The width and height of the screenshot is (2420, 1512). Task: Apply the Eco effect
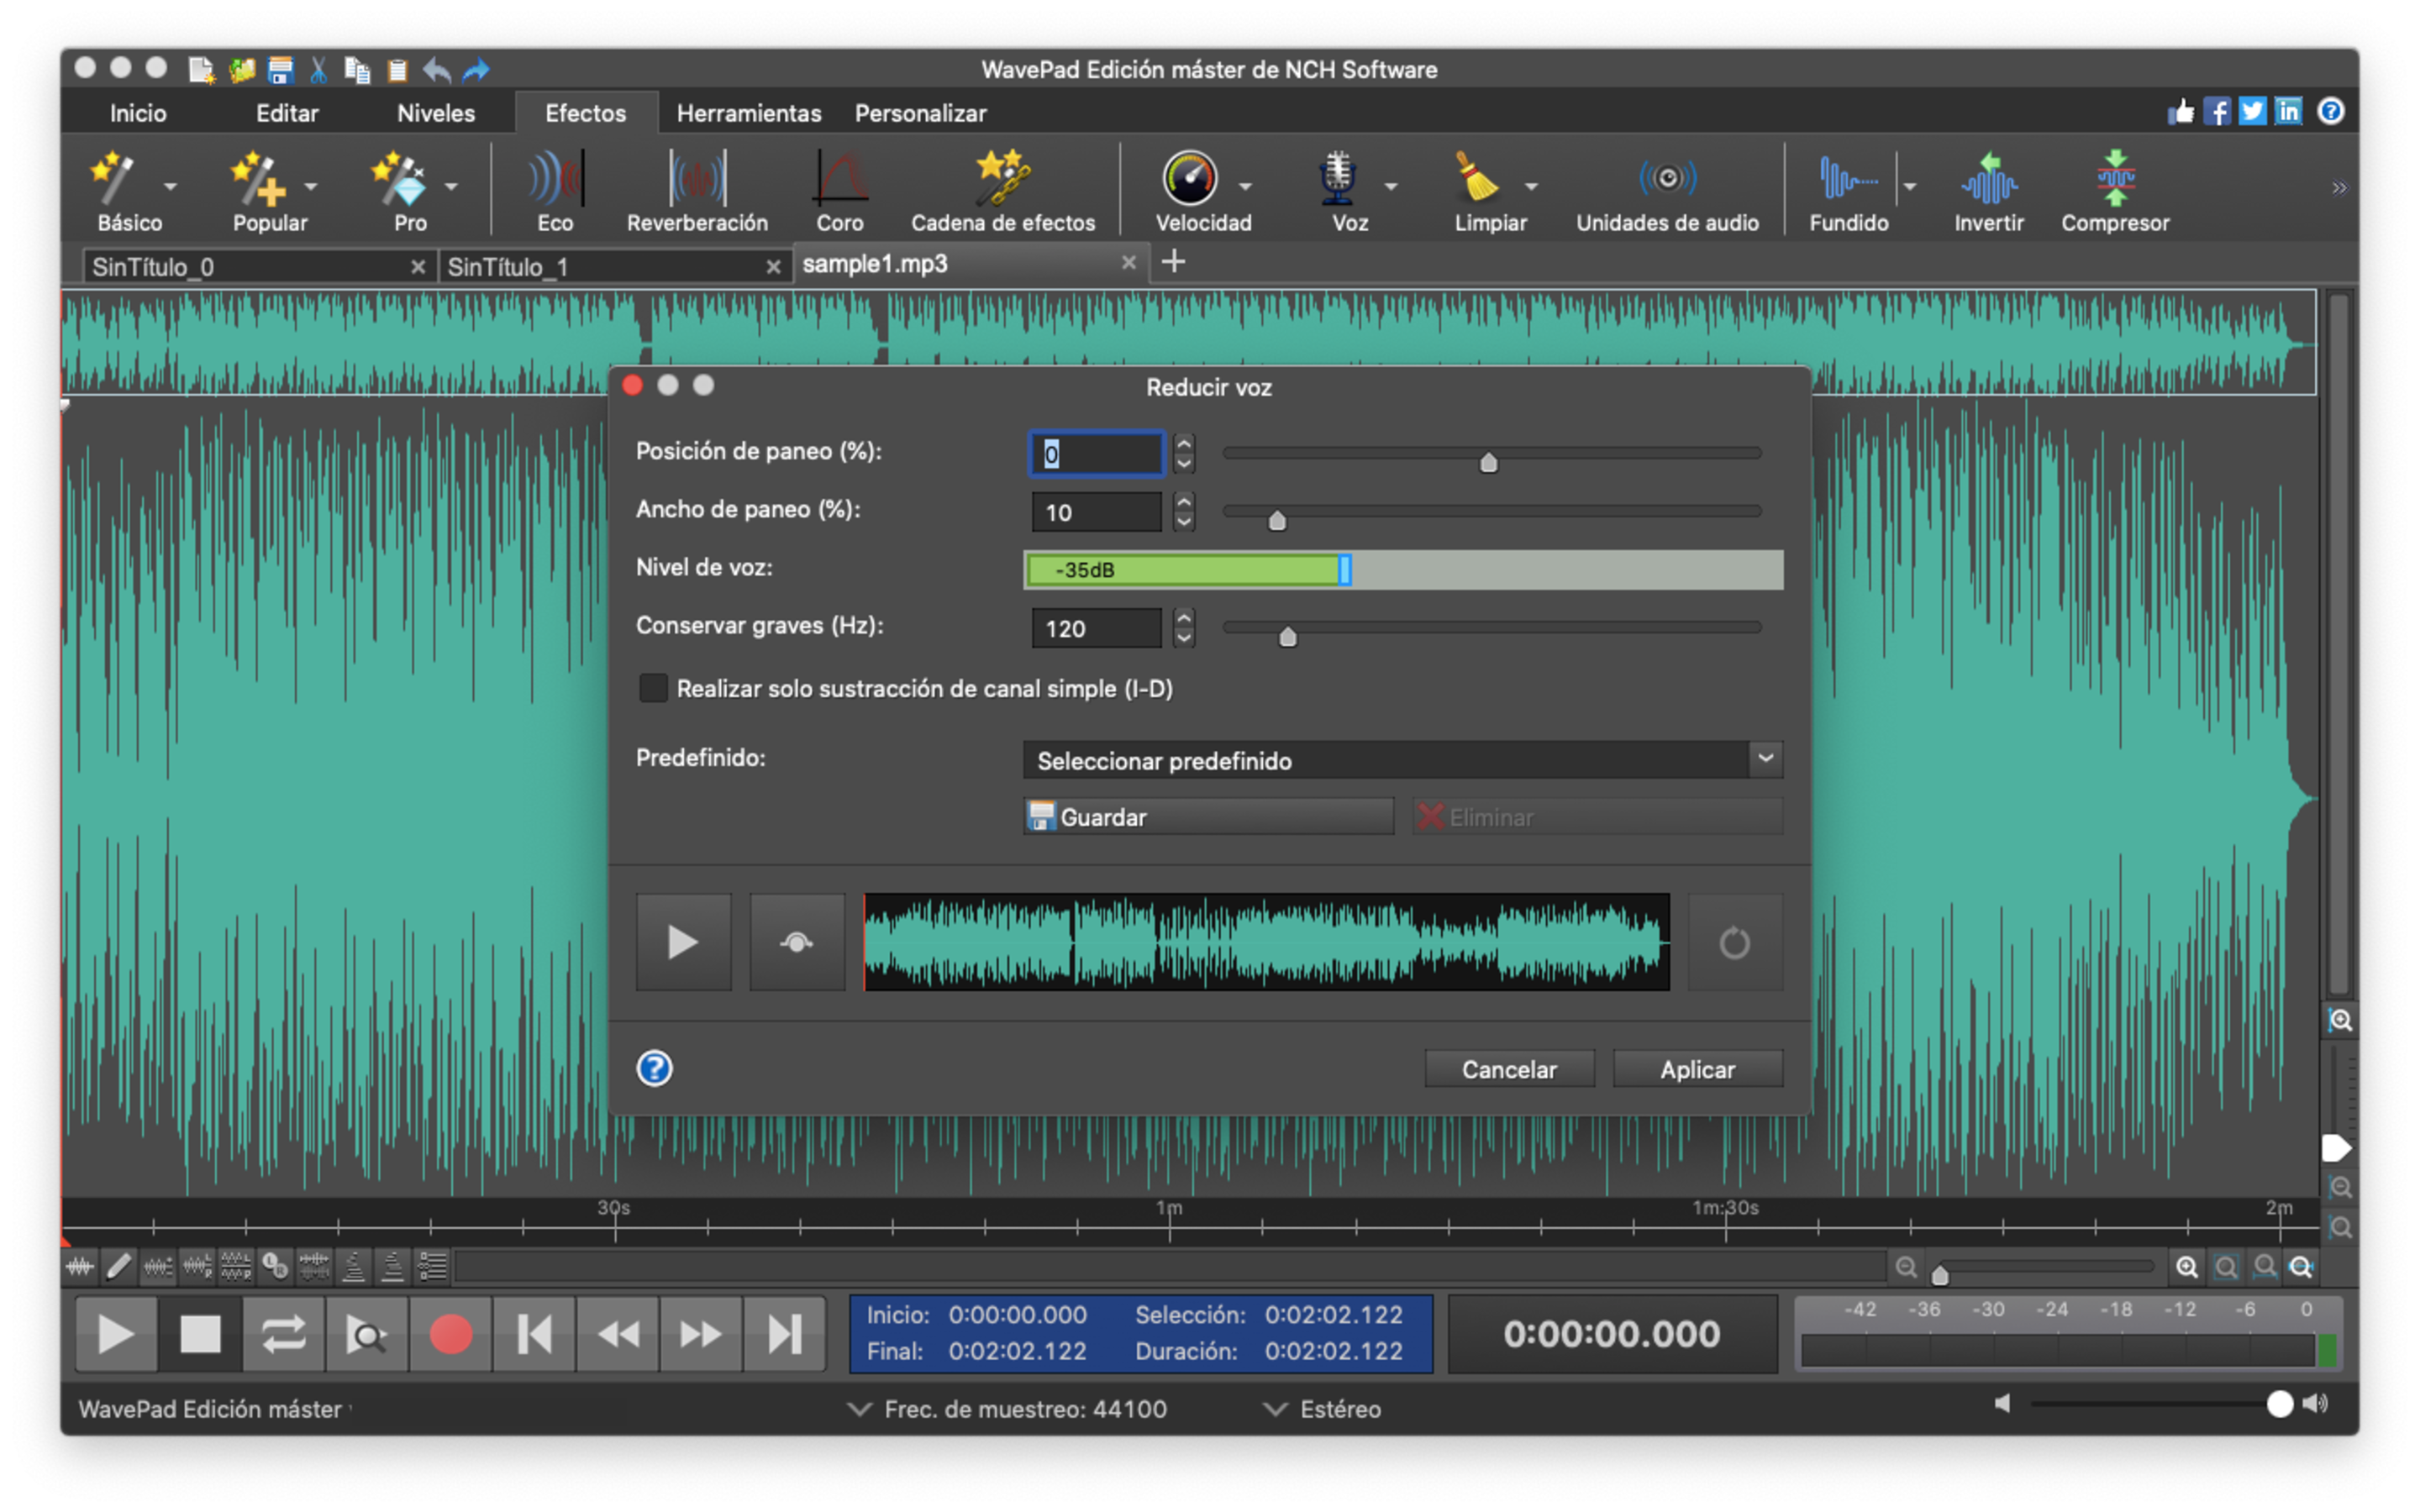555,191
